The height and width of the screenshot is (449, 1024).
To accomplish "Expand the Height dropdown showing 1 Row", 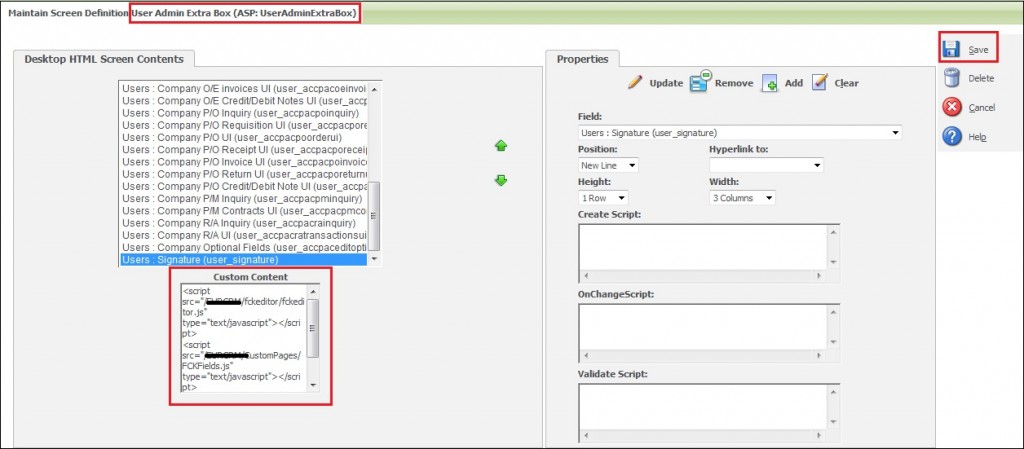I will (603, 198).
